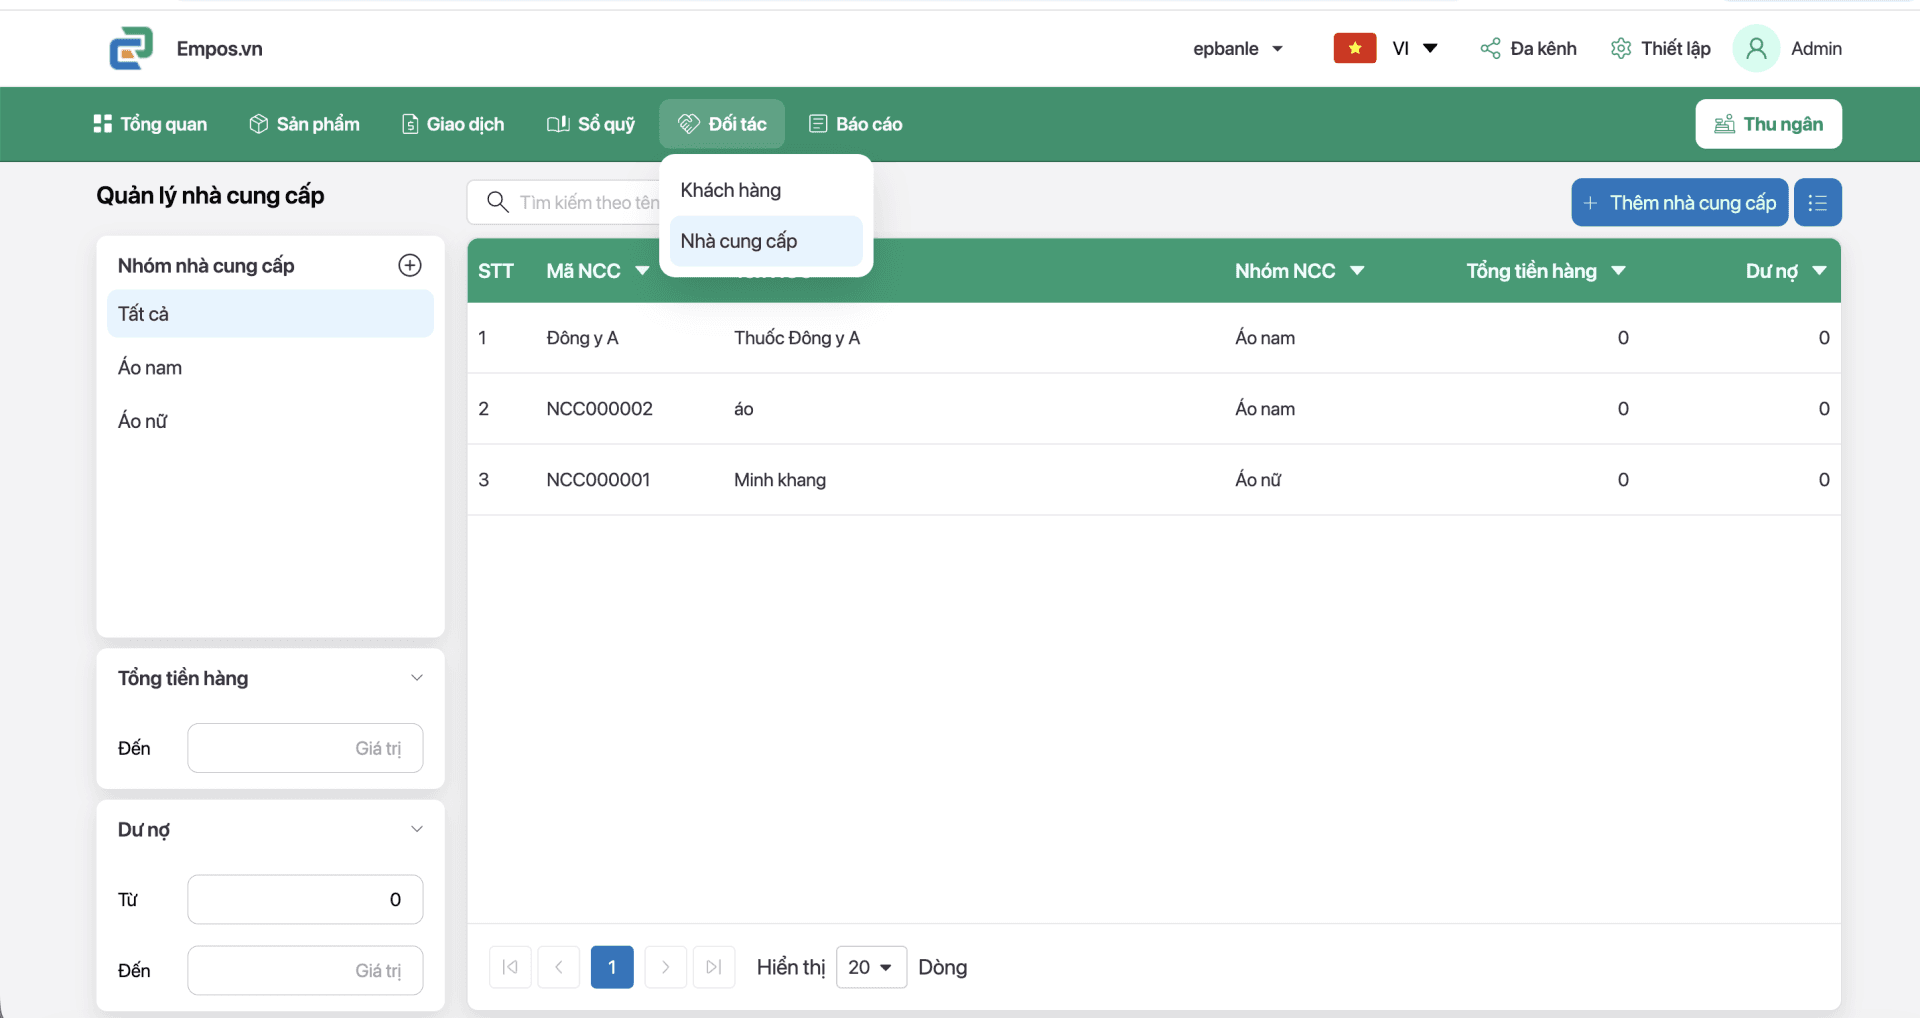Open the list view options icon button
Image resolution: width=1920 pixels, height=1018 pixels.
click(x=1817, y=203)
